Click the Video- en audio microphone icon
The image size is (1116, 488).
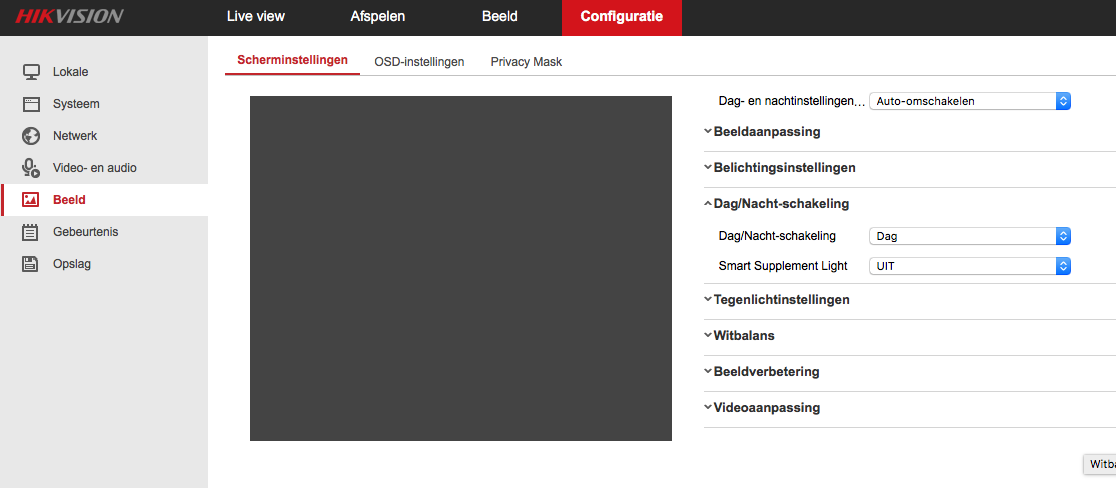point(31,168)
